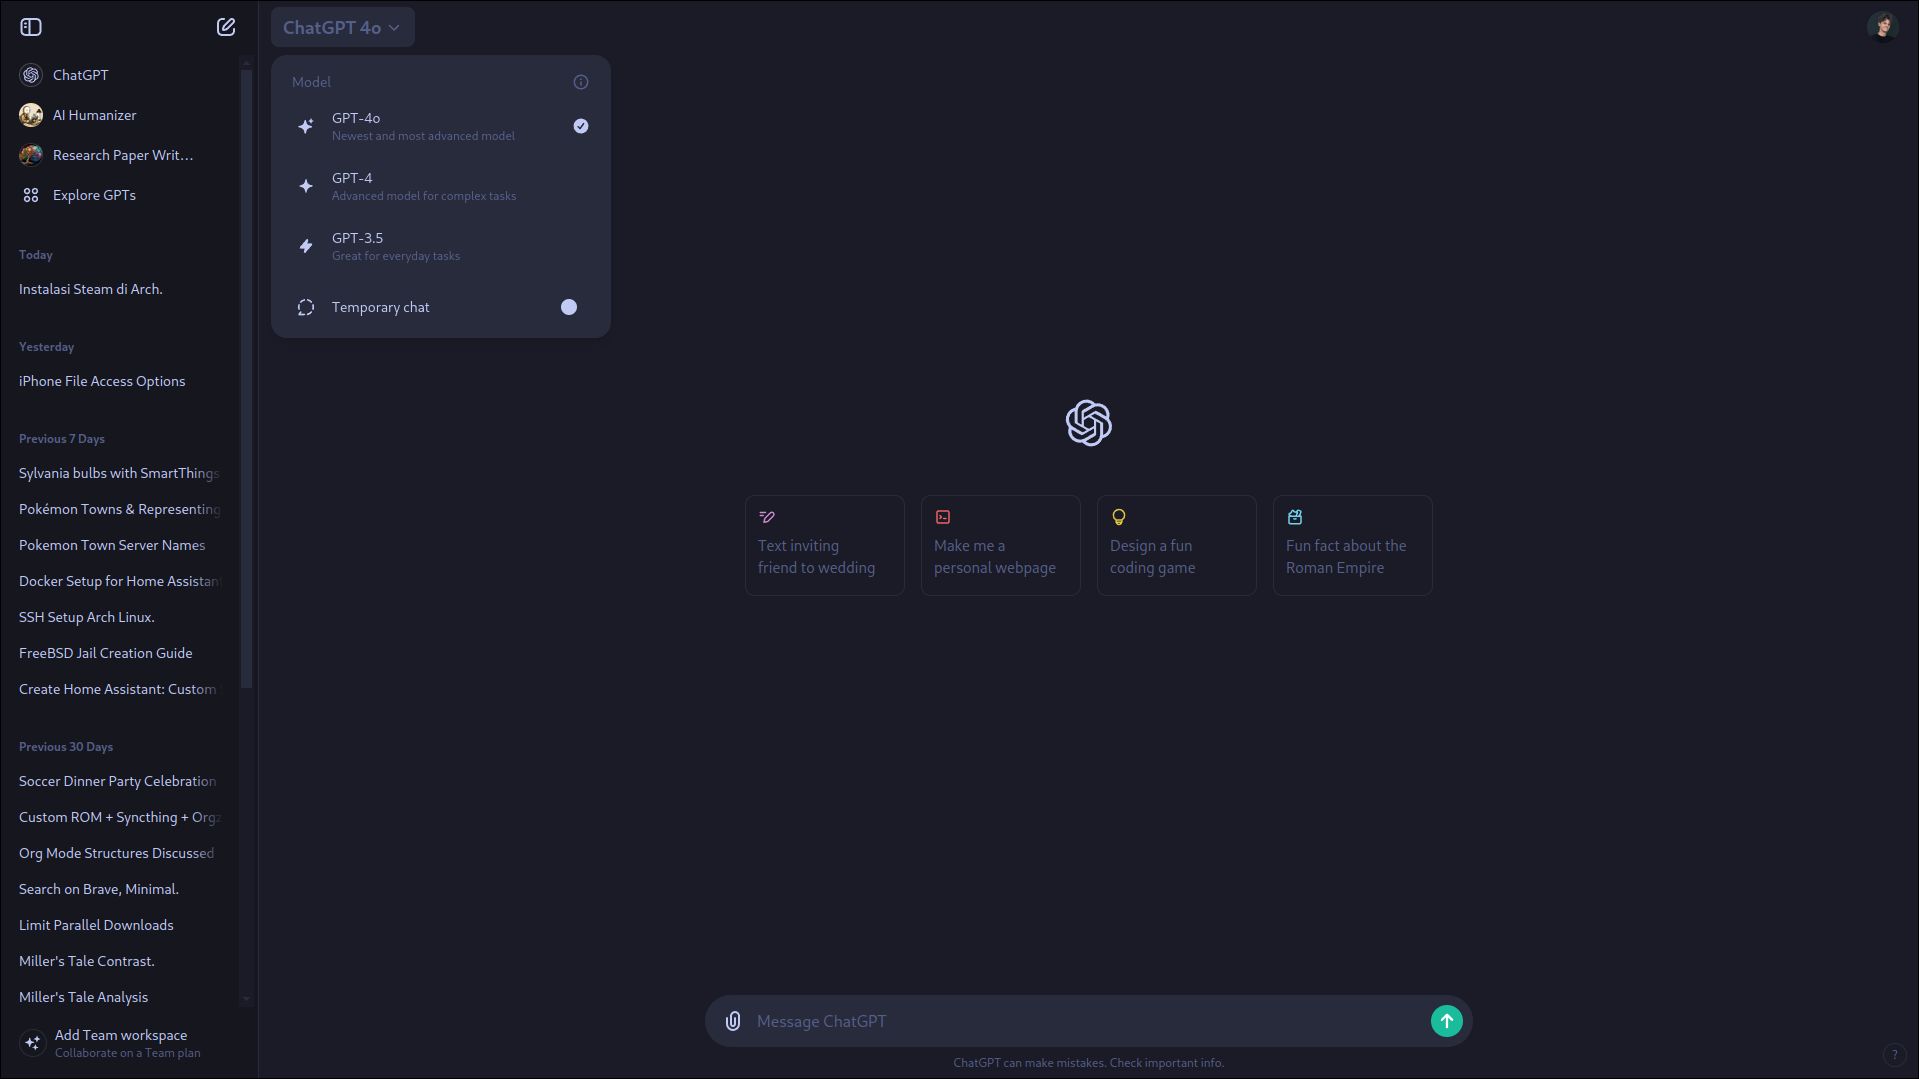Select the GPT-4 model option
Screen dimensions: 1919x1079
[440, 186]
